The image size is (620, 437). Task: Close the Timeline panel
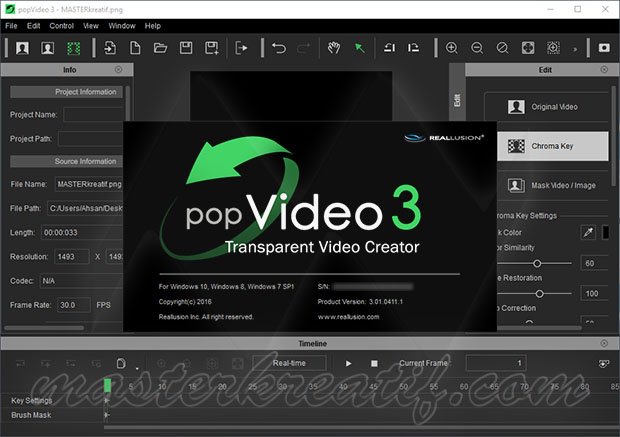(x=604, y=343)
